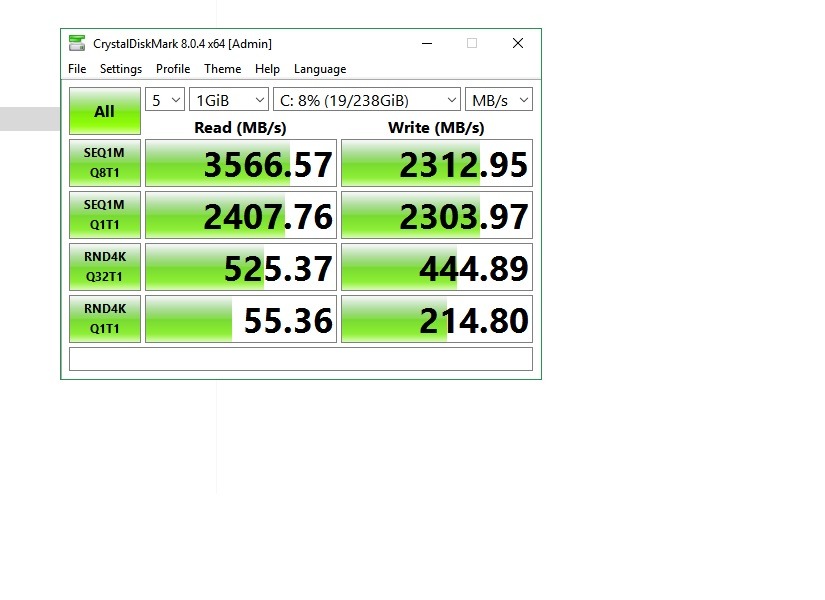
Task: Run all benchmarks with the All button
Action: [105, 111]
